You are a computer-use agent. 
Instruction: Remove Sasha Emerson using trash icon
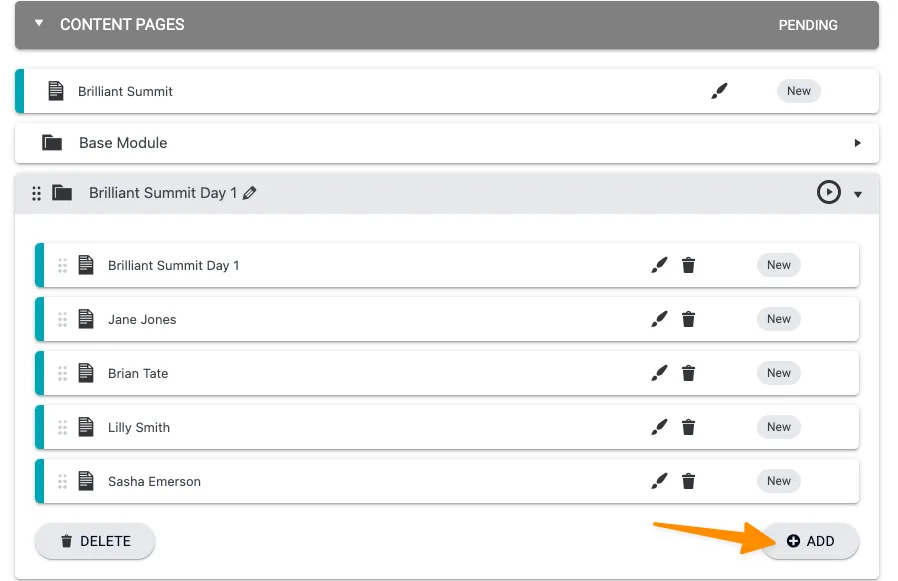(x=688, y=481)
